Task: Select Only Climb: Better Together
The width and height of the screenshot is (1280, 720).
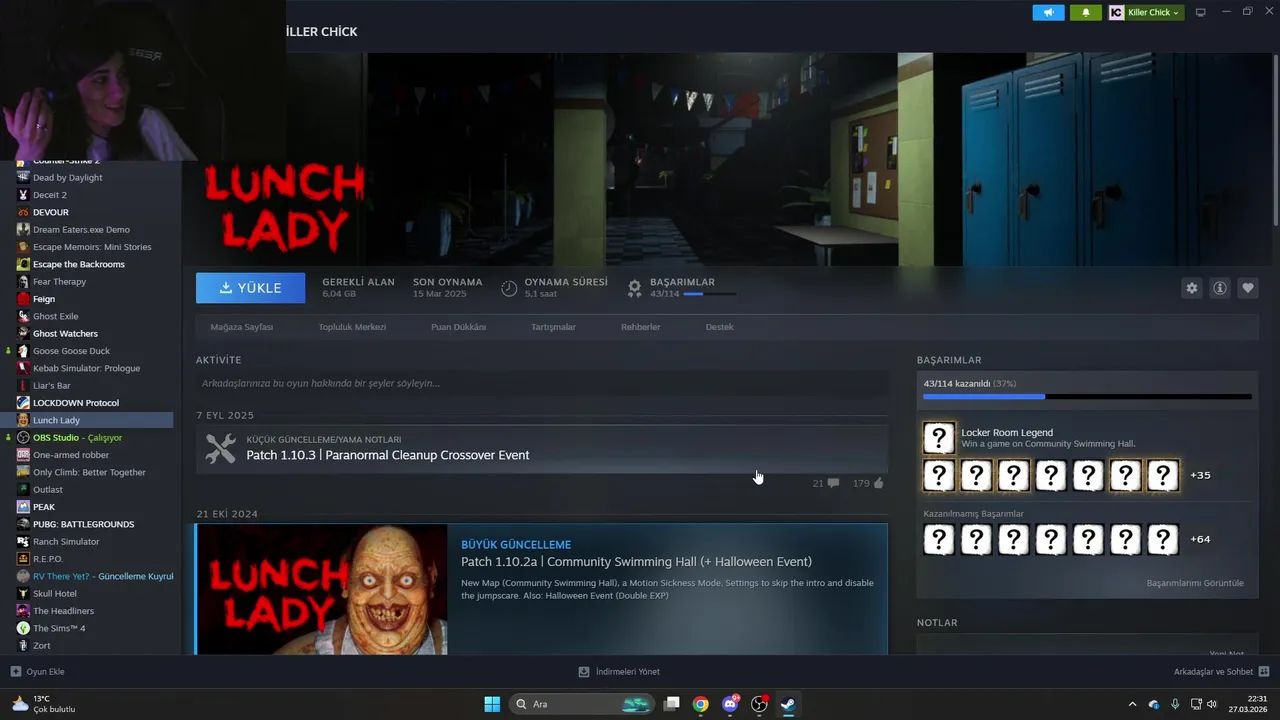Action: click(x=90, y=472)
